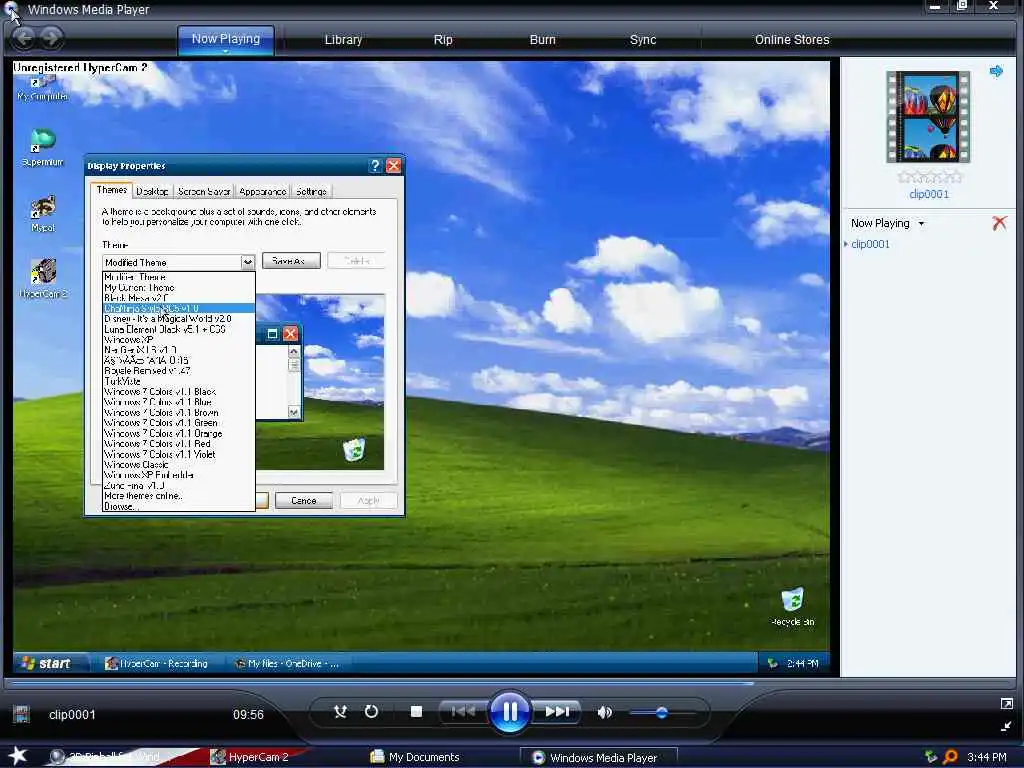Screen dimensions: 1024x768
Task: Click the orange search tray icon
Action: [950, 757]
